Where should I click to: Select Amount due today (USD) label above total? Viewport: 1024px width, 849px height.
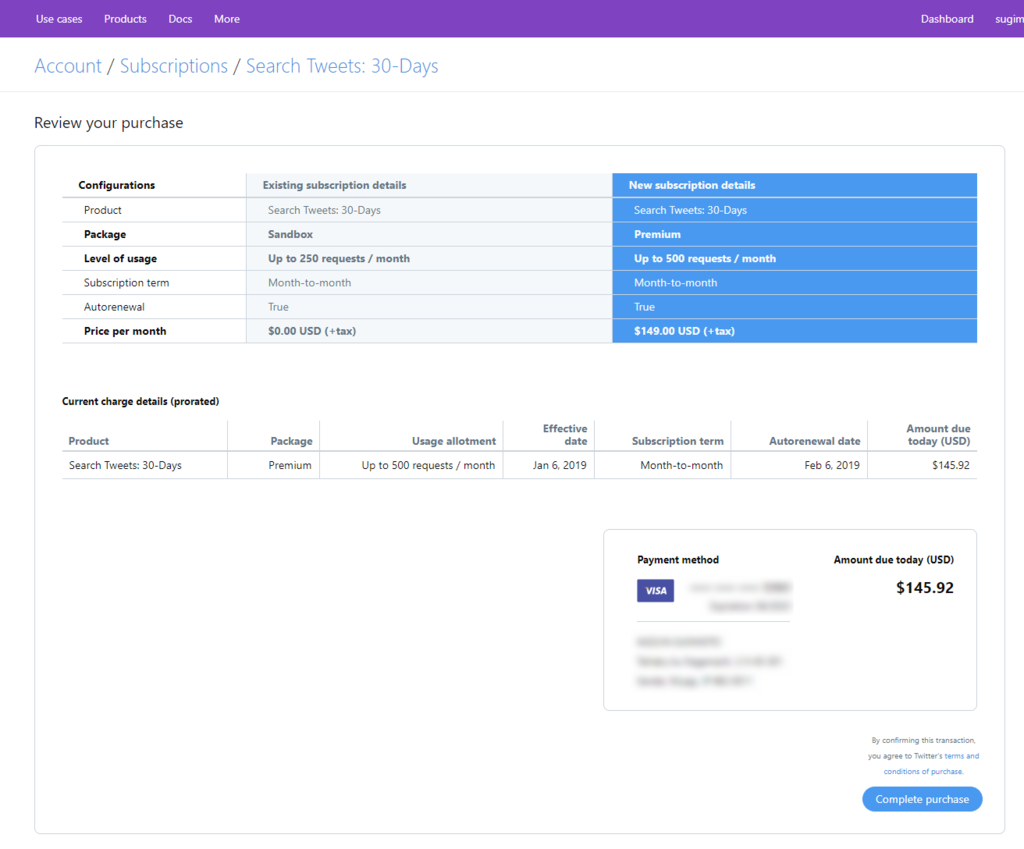(x=893, y=560)
